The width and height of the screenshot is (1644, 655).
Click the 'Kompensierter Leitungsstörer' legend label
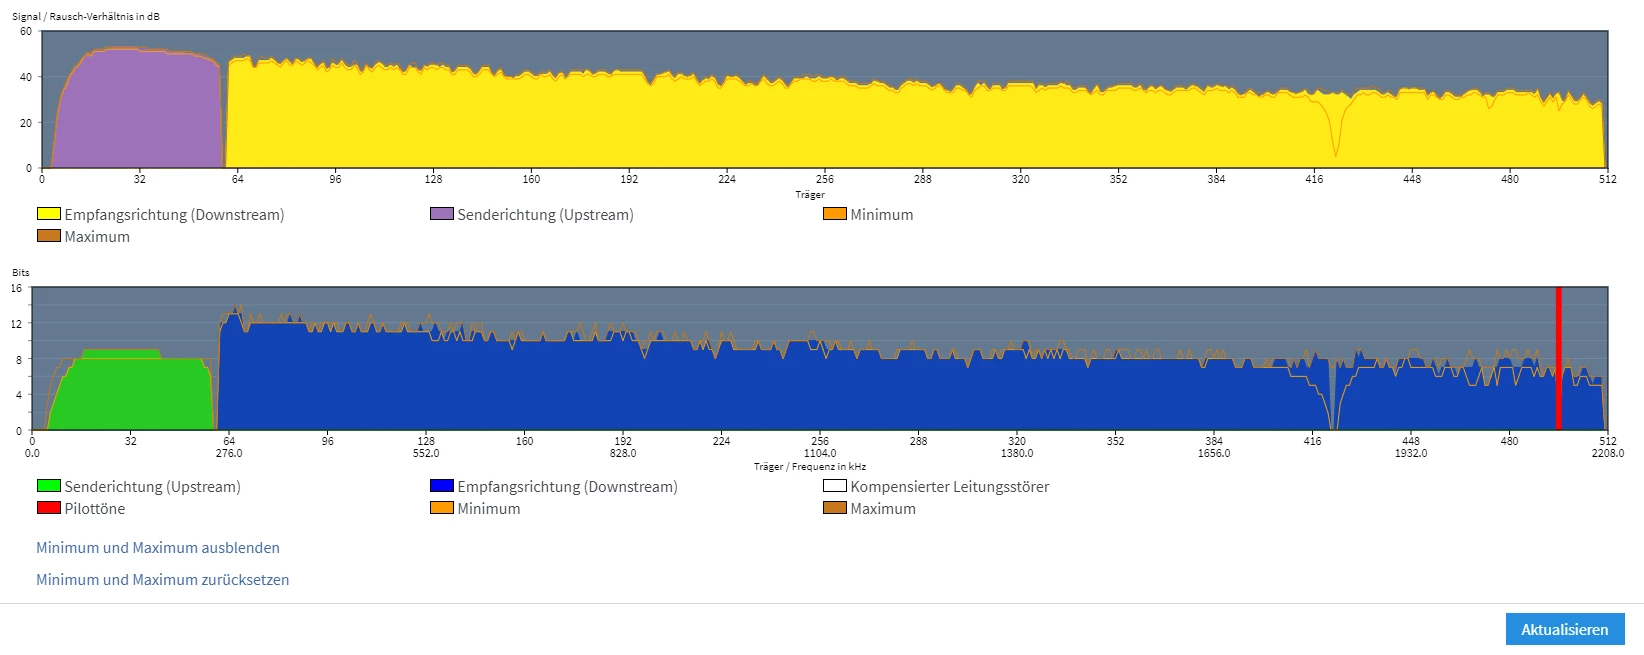(950, 487)
